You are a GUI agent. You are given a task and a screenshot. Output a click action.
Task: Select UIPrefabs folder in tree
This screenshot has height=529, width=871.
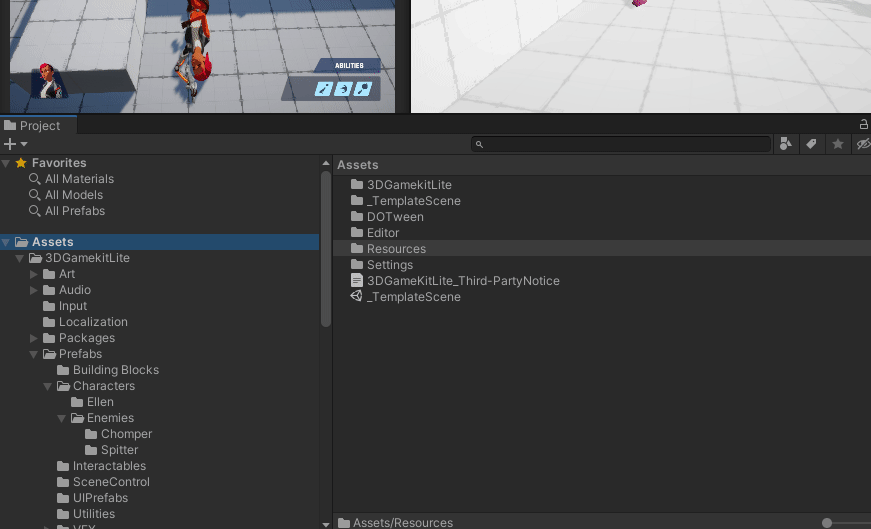pos(100,498)
